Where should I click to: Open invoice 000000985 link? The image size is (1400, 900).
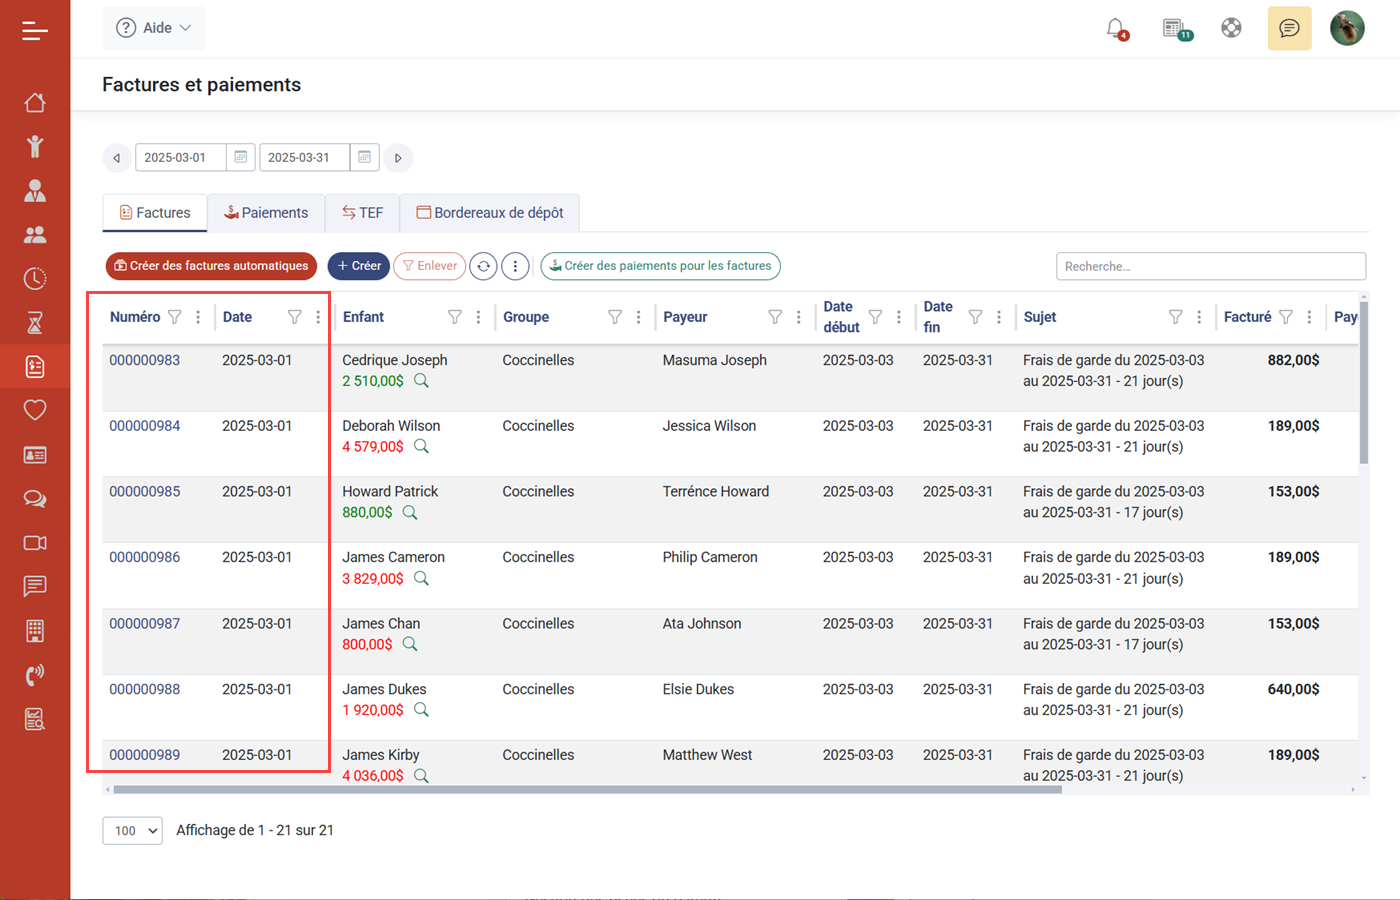coord(145,492)
